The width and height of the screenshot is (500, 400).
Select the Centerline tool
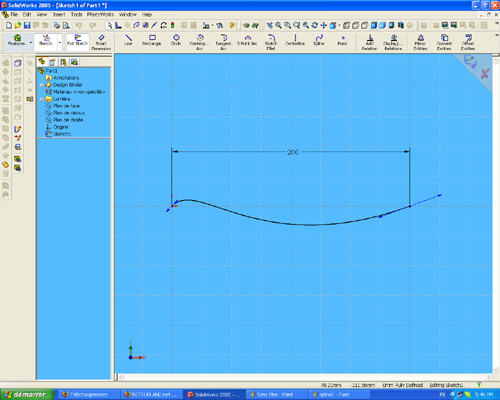[295, 40]
